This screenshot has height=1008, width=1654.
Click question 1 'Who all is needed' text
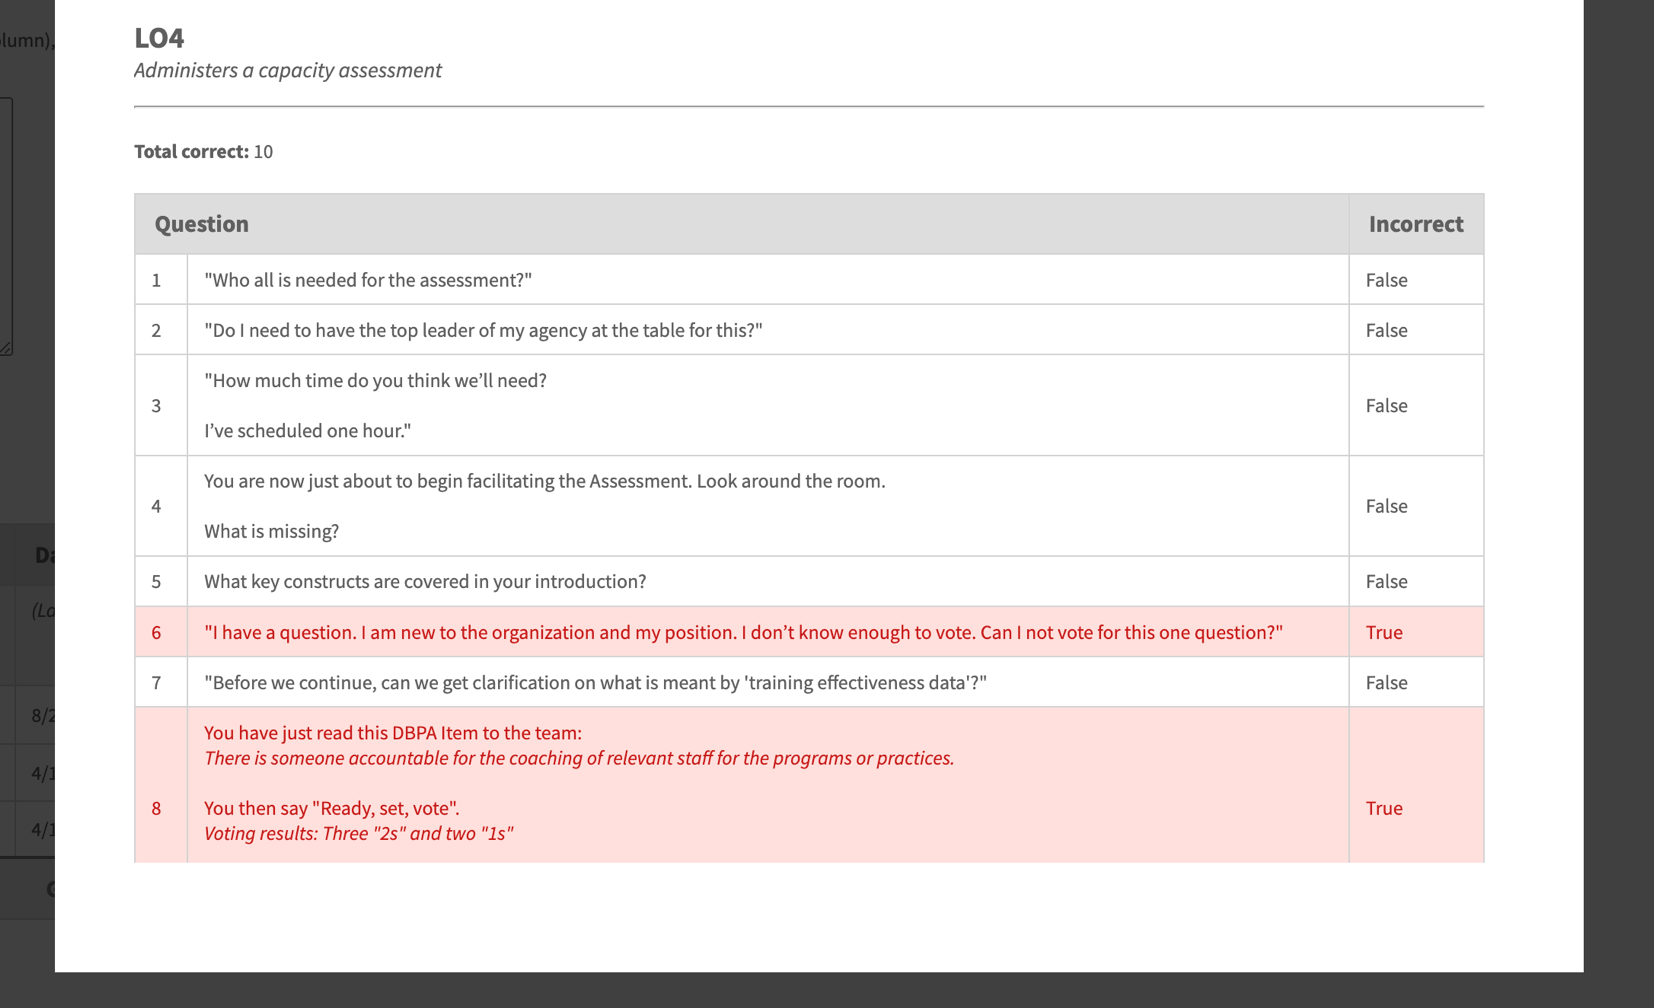(x=368, y=280)
